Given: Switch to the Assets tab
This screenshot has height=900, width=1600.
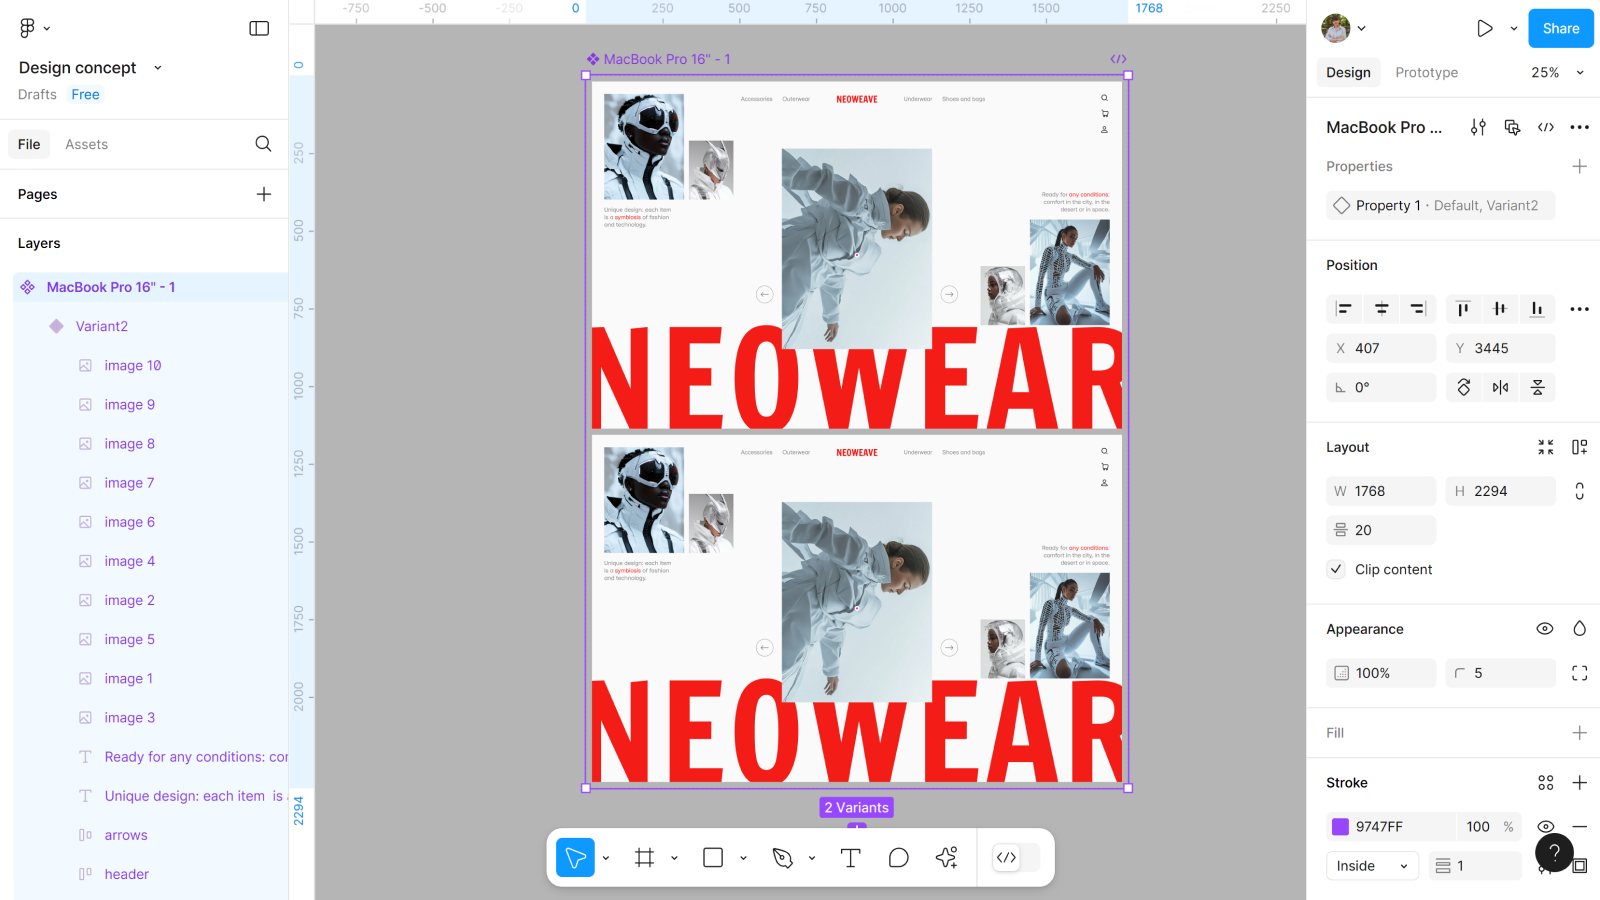Looking at the screenshot, I should [86, 144].
